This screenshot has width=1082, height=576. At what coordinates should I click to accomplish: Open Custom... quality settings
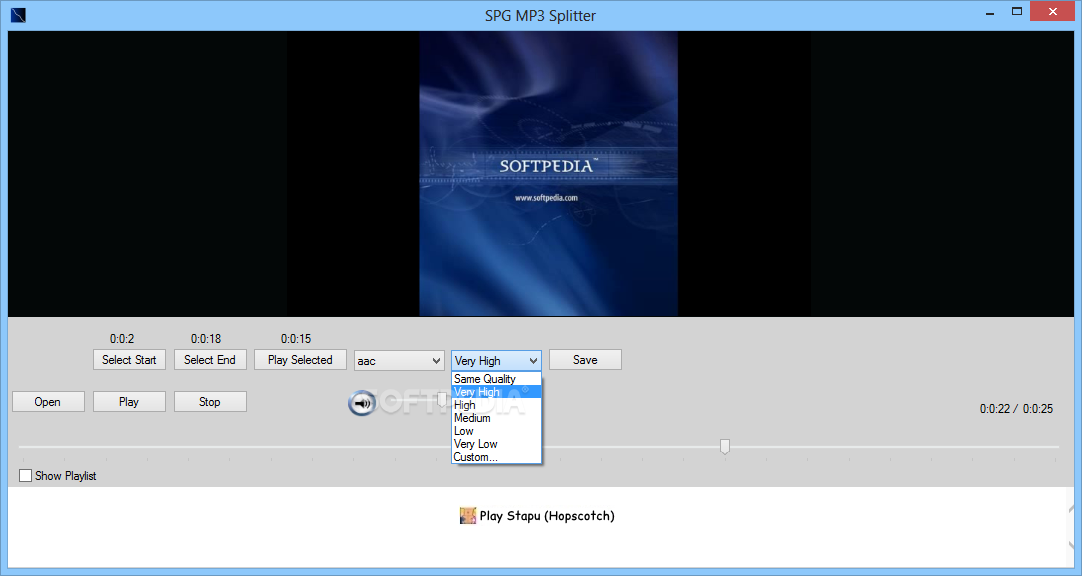(x=496, y=457)
